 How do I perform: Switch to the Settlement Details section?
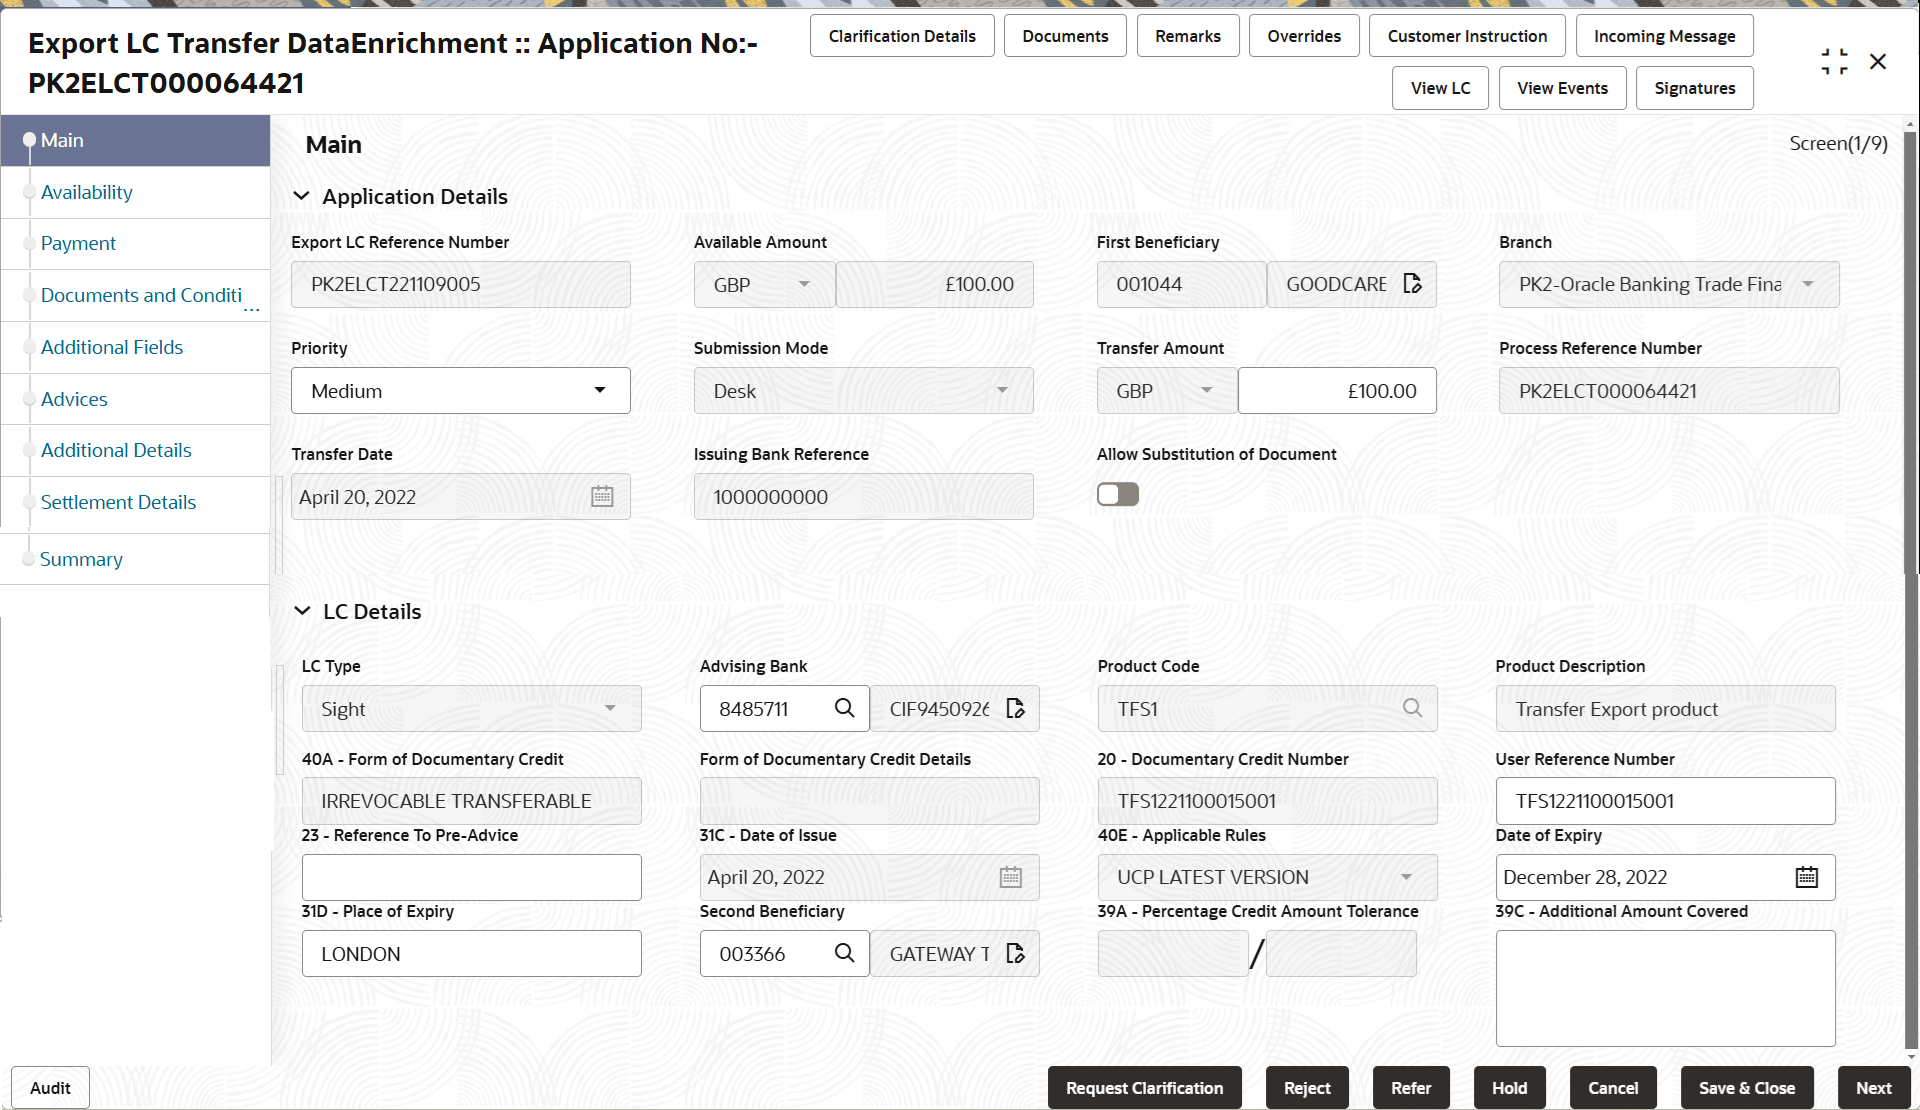(x=118, y=501)
